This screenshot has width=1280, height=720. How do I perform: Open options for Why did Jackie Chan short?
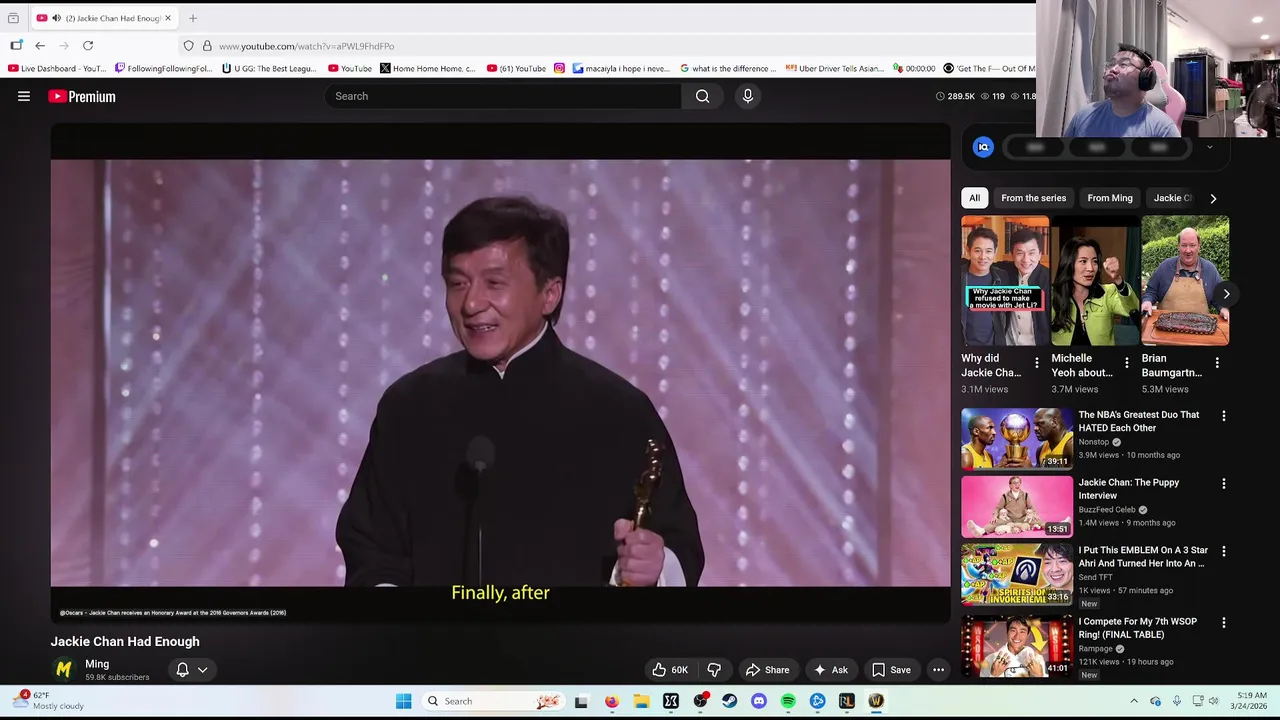pyautogui.click(x=1036, y=363)
